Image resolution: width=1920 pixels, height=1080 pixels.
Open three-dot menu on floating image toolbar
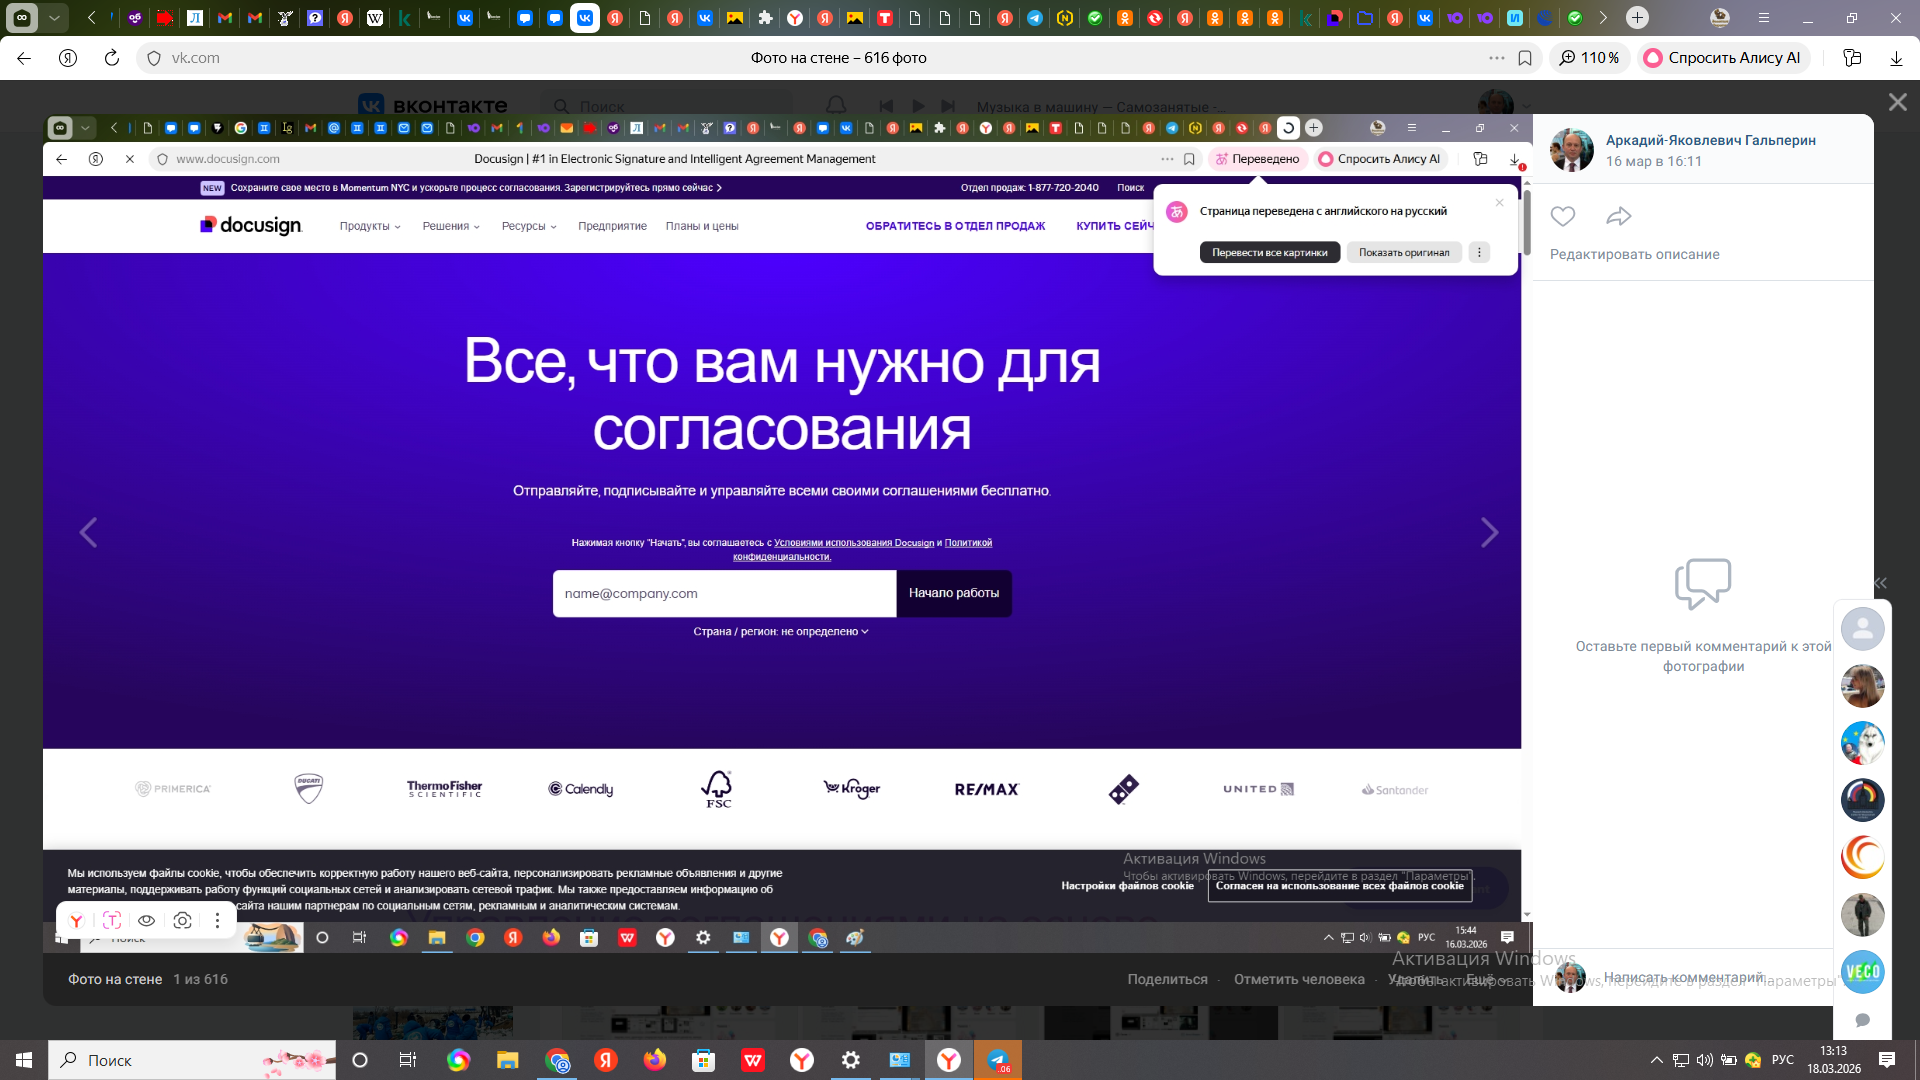217,920
